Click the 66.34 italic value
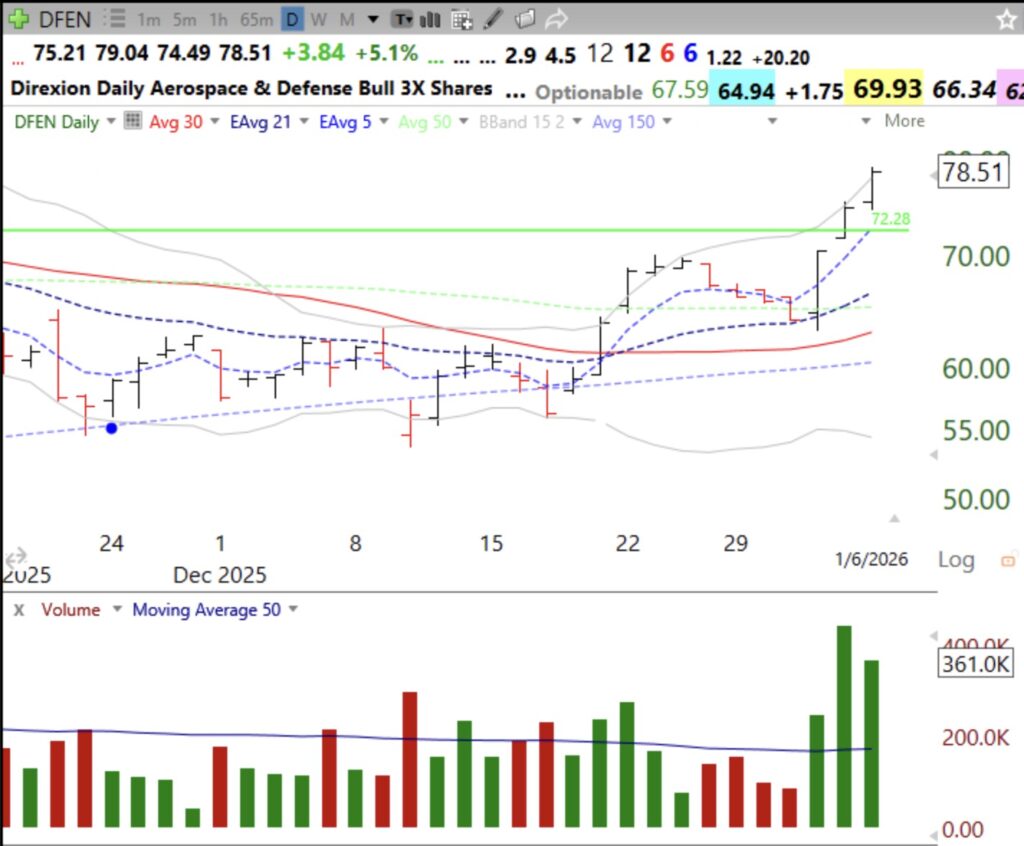Image resolution: width=1024 pixels, height=846 pixels. [964, 89]
